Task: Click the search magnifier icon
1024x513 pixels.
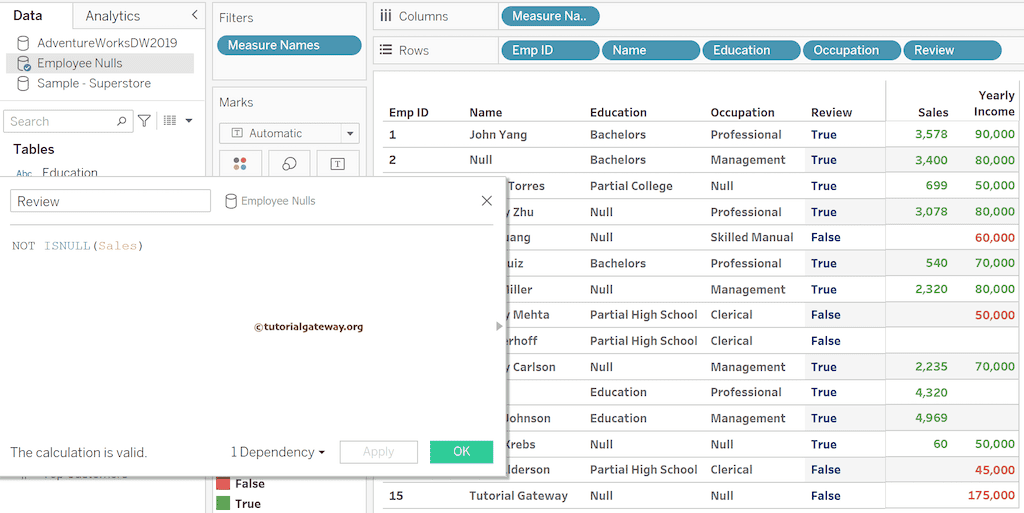Action: 122,121
